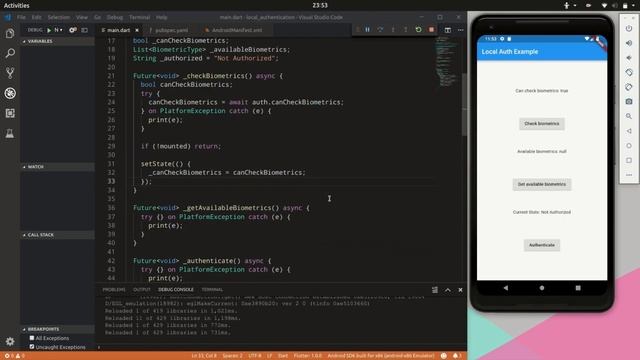Toggle debug console icon in debug header

click(x=84, y=30)
